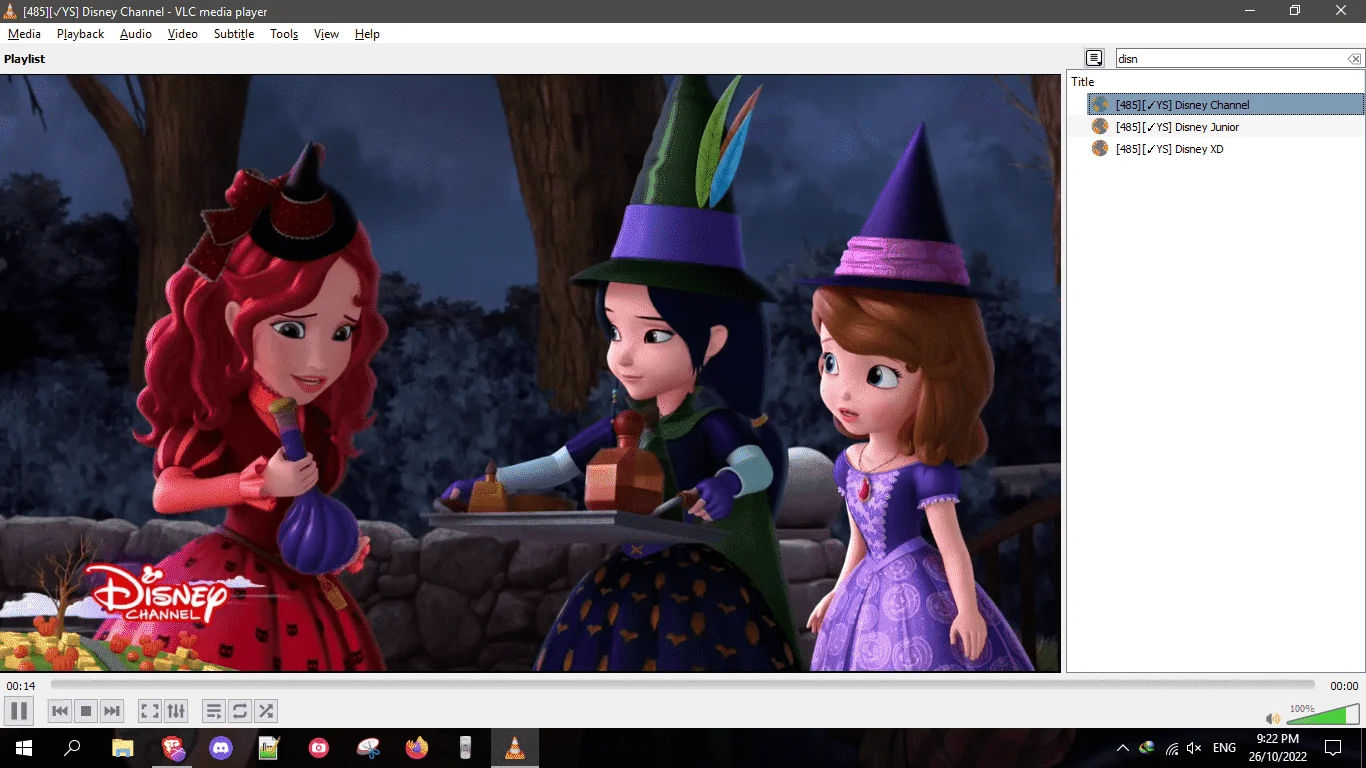Screen dimensions: 1366x768
Task: Select '[485][✓YS] Disney Junior' playlist entry
Action: pyautogui.click(x=1226, y=127)
